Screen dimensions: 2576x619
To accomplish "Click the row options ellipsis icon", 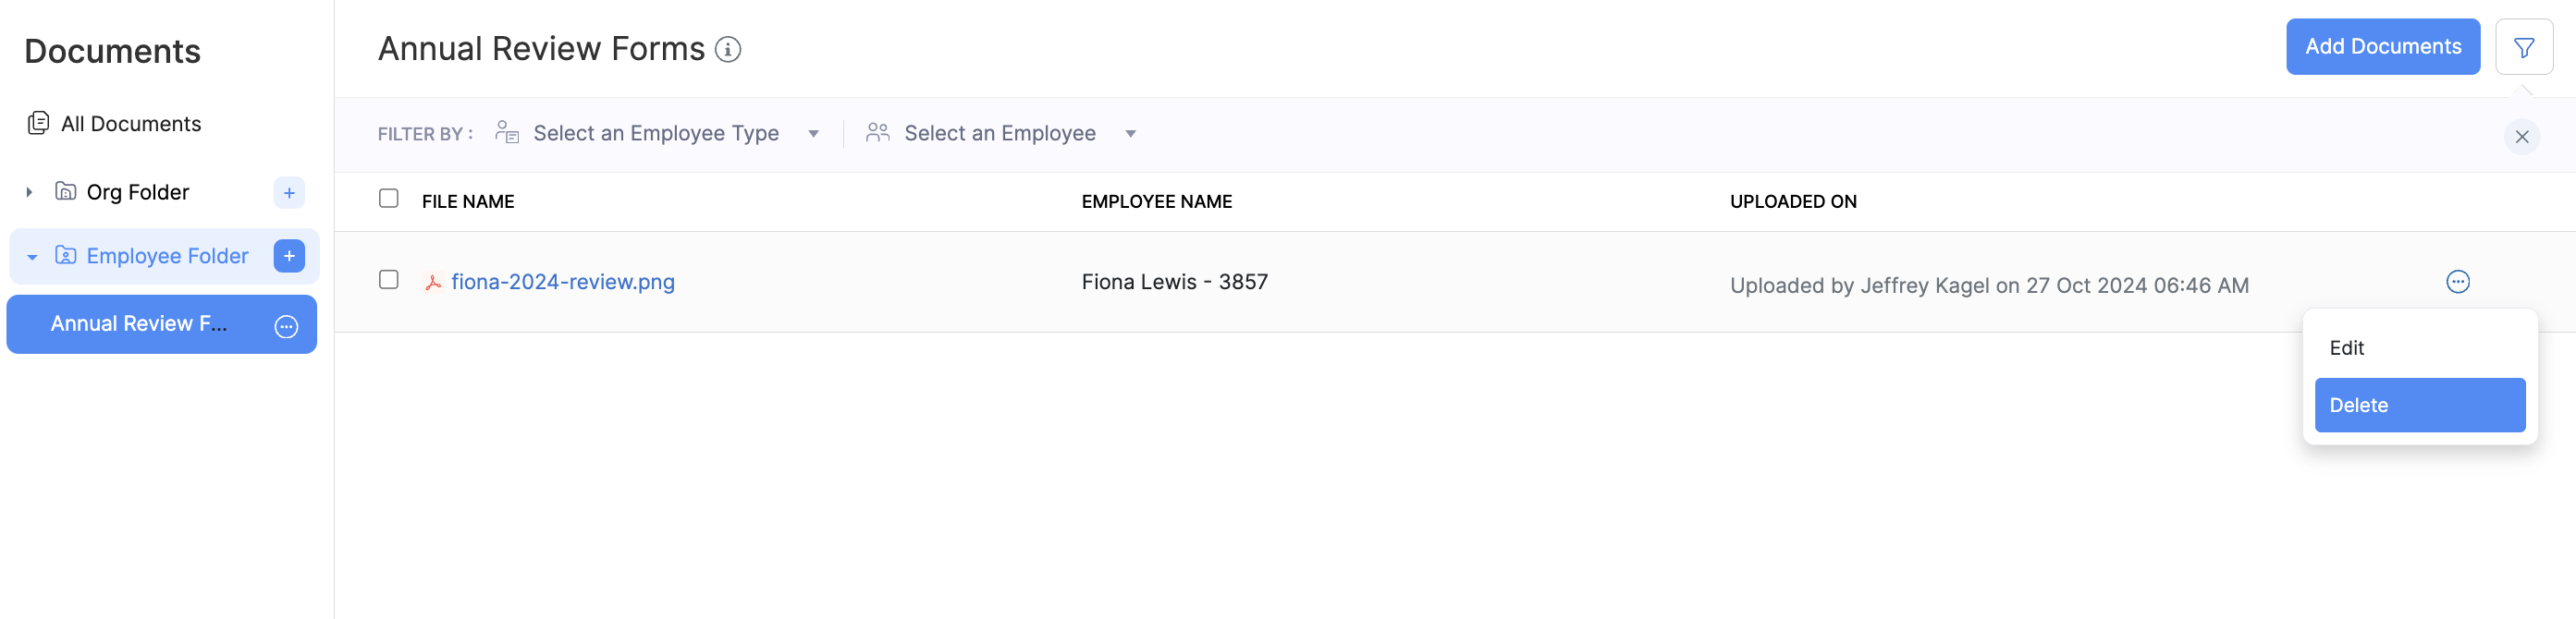I will coord(2457,282).
